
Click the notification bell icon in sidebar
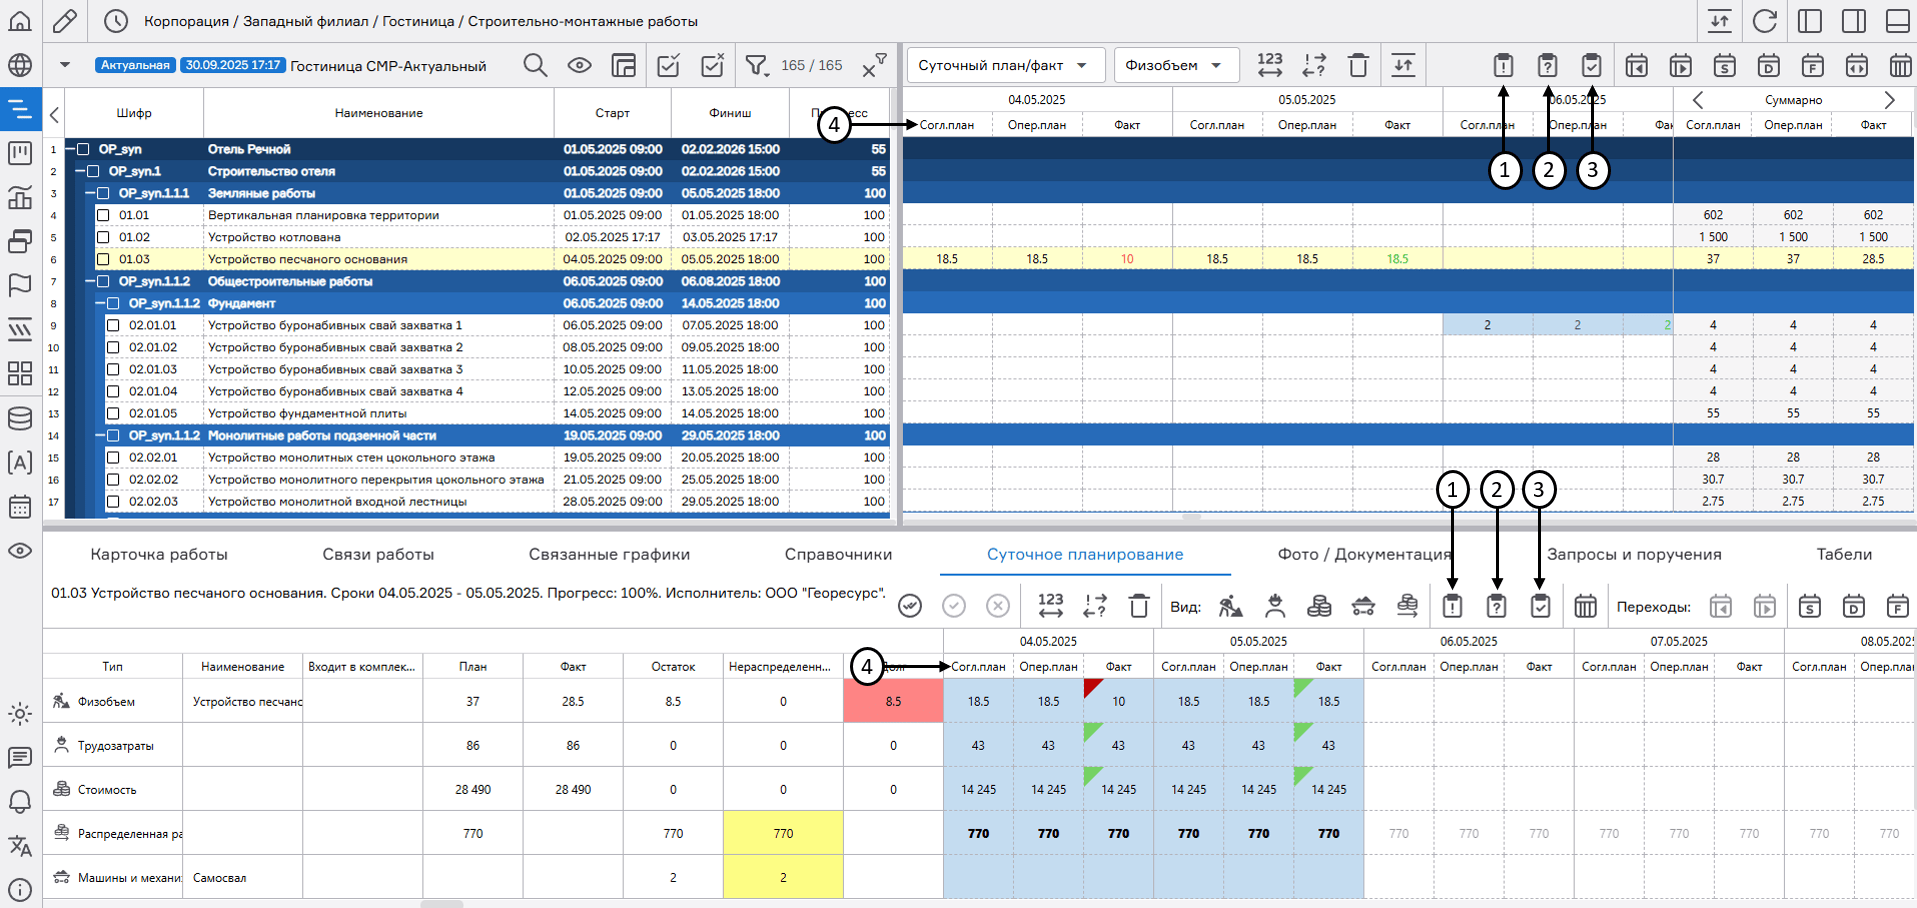(20, 802)
